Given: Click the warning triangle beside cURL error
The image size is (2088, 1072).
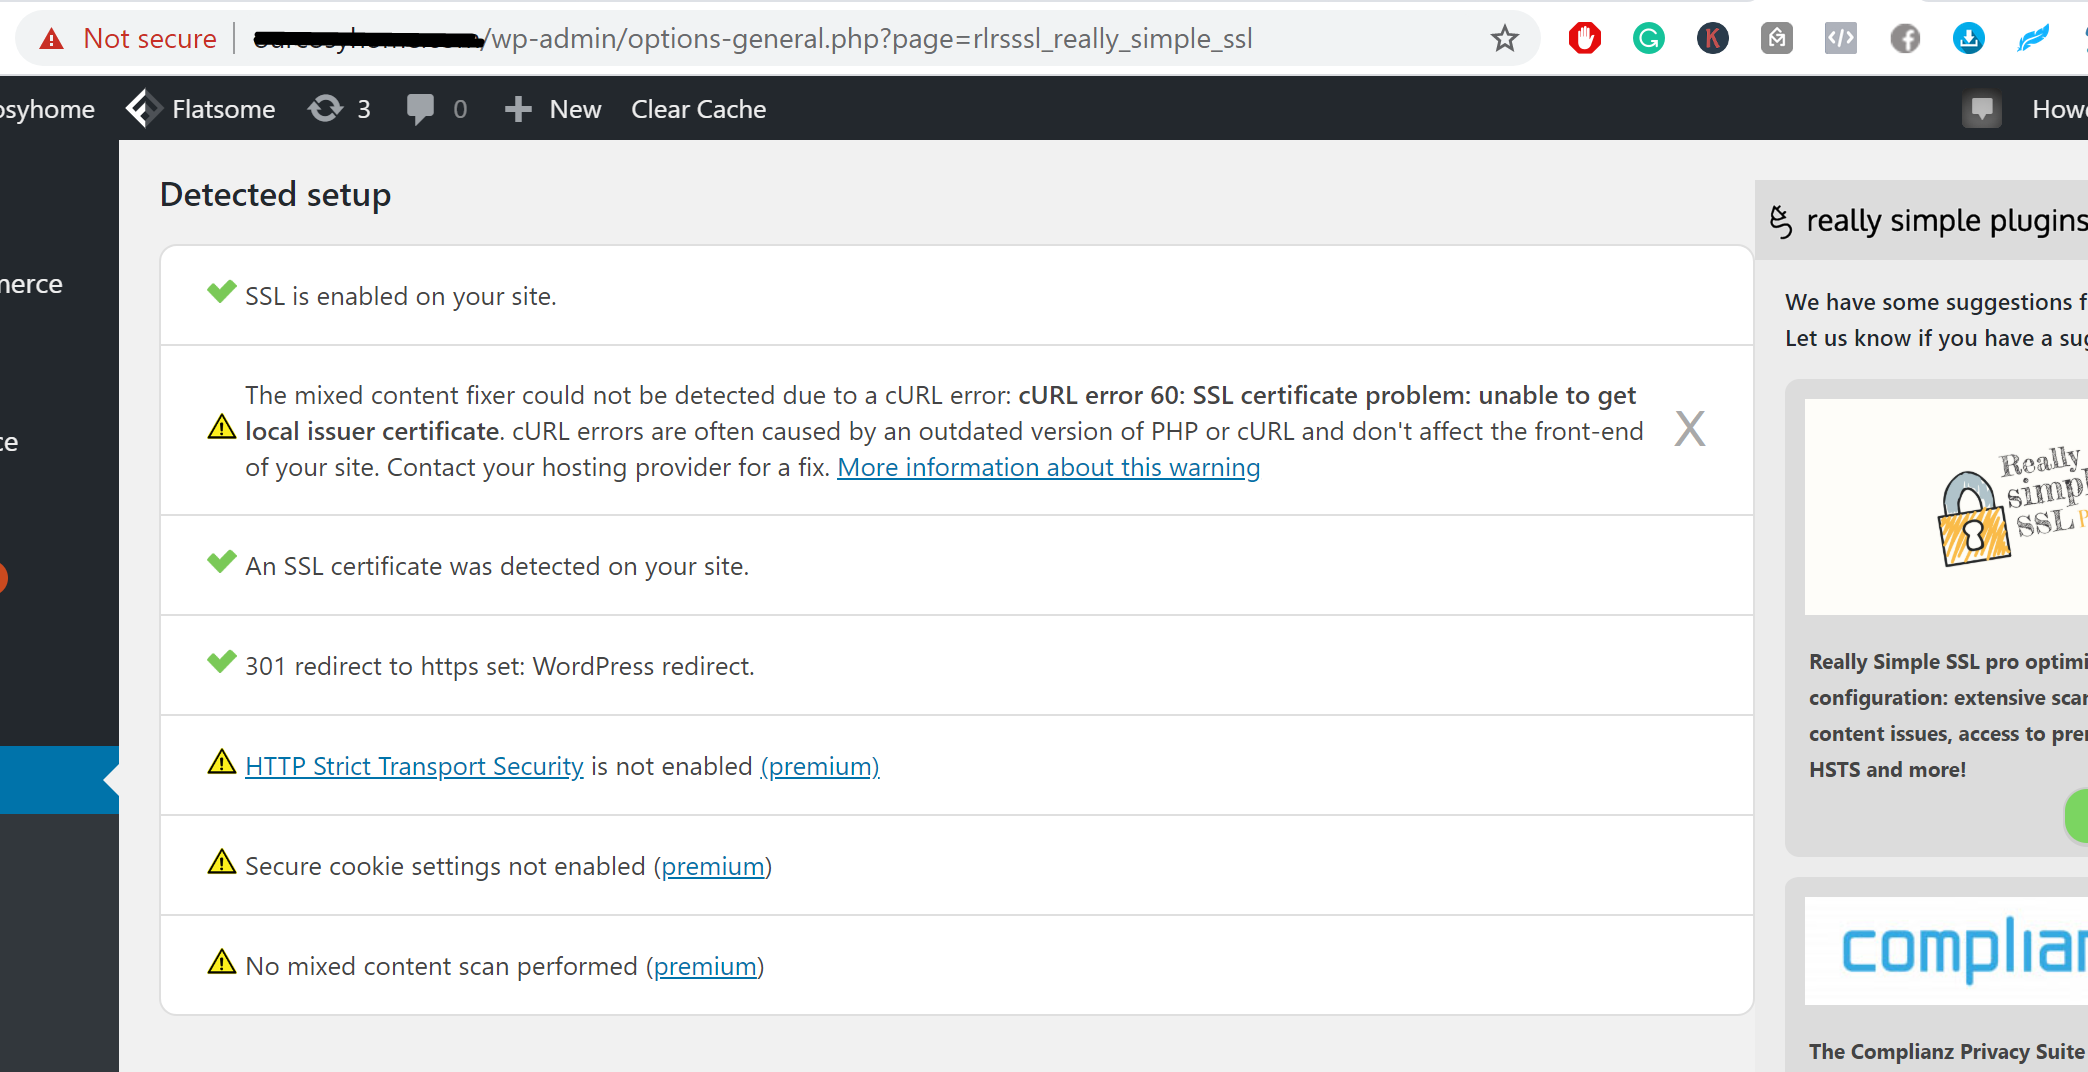Looking at the screenshot, I should 221,428.
